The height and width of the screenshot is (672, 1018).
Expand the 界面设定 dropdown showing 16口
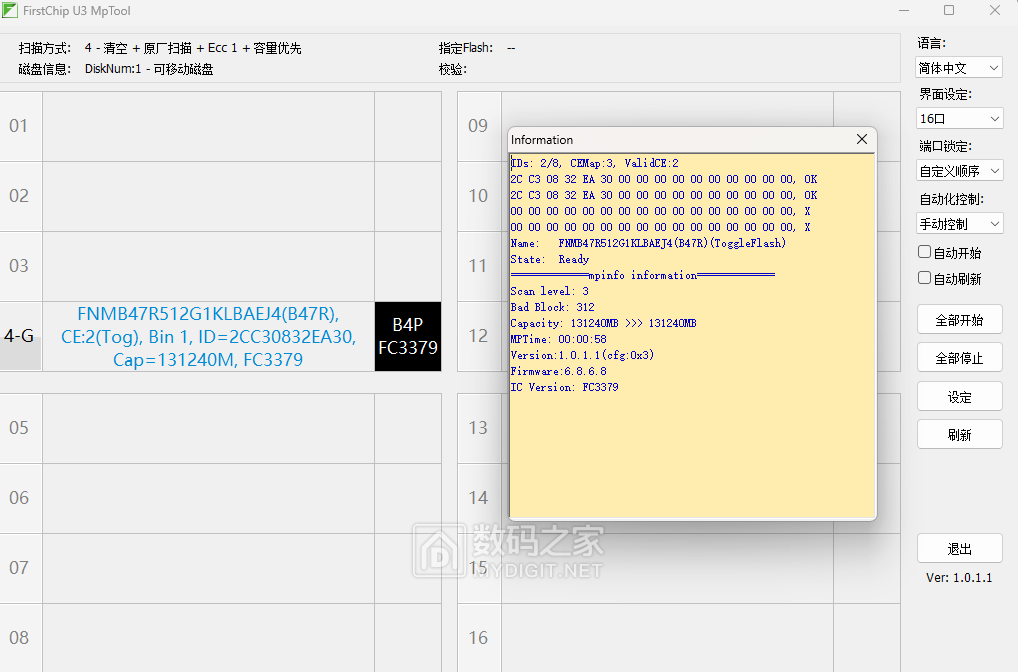tap(959, 119)
